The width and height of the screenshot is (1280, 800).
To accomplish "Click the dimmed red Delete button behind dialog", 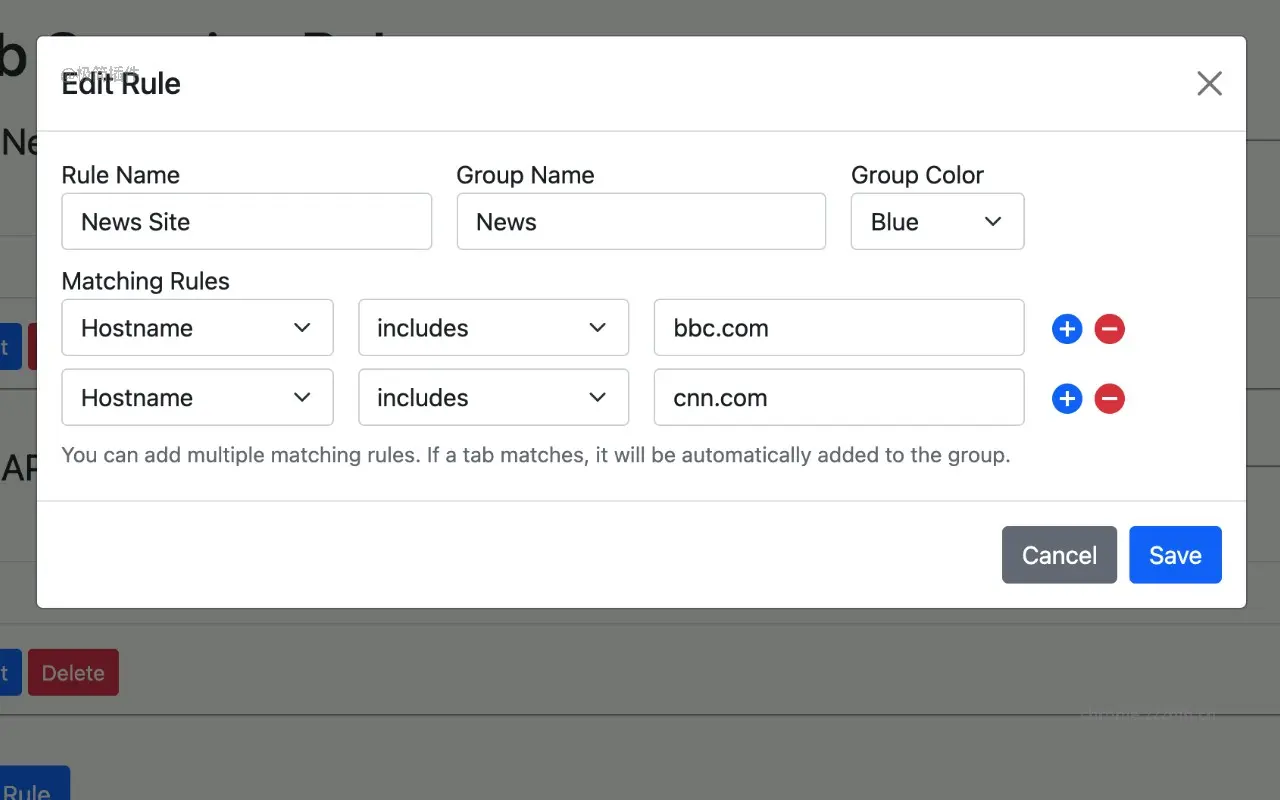I will point(73,673).
